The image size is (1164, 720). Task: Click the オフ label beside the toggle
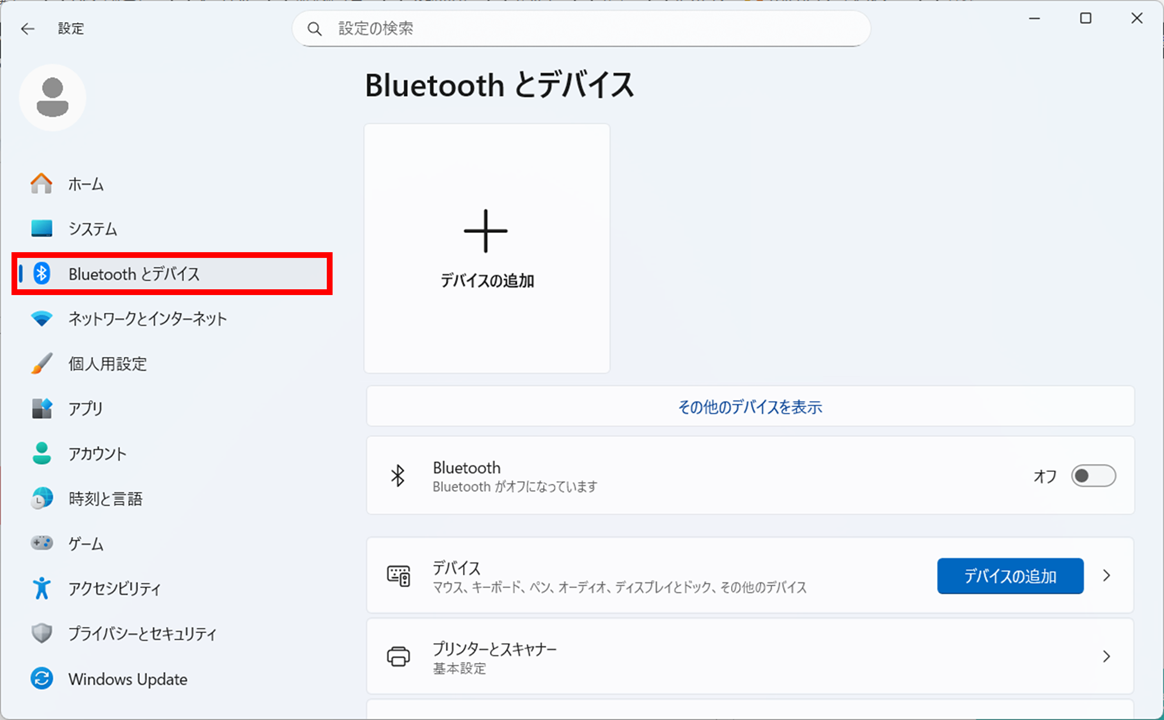pos(1045,476)
